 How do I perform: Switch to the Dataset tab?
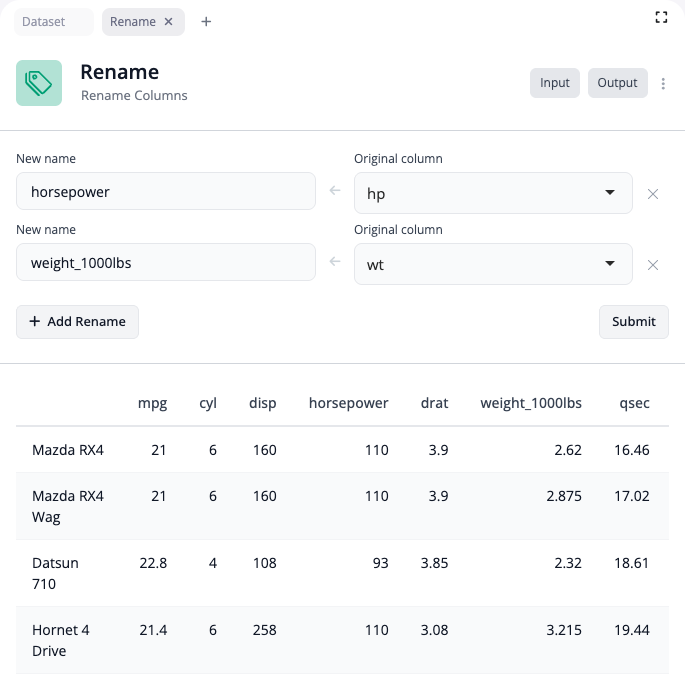click(44, 22)
